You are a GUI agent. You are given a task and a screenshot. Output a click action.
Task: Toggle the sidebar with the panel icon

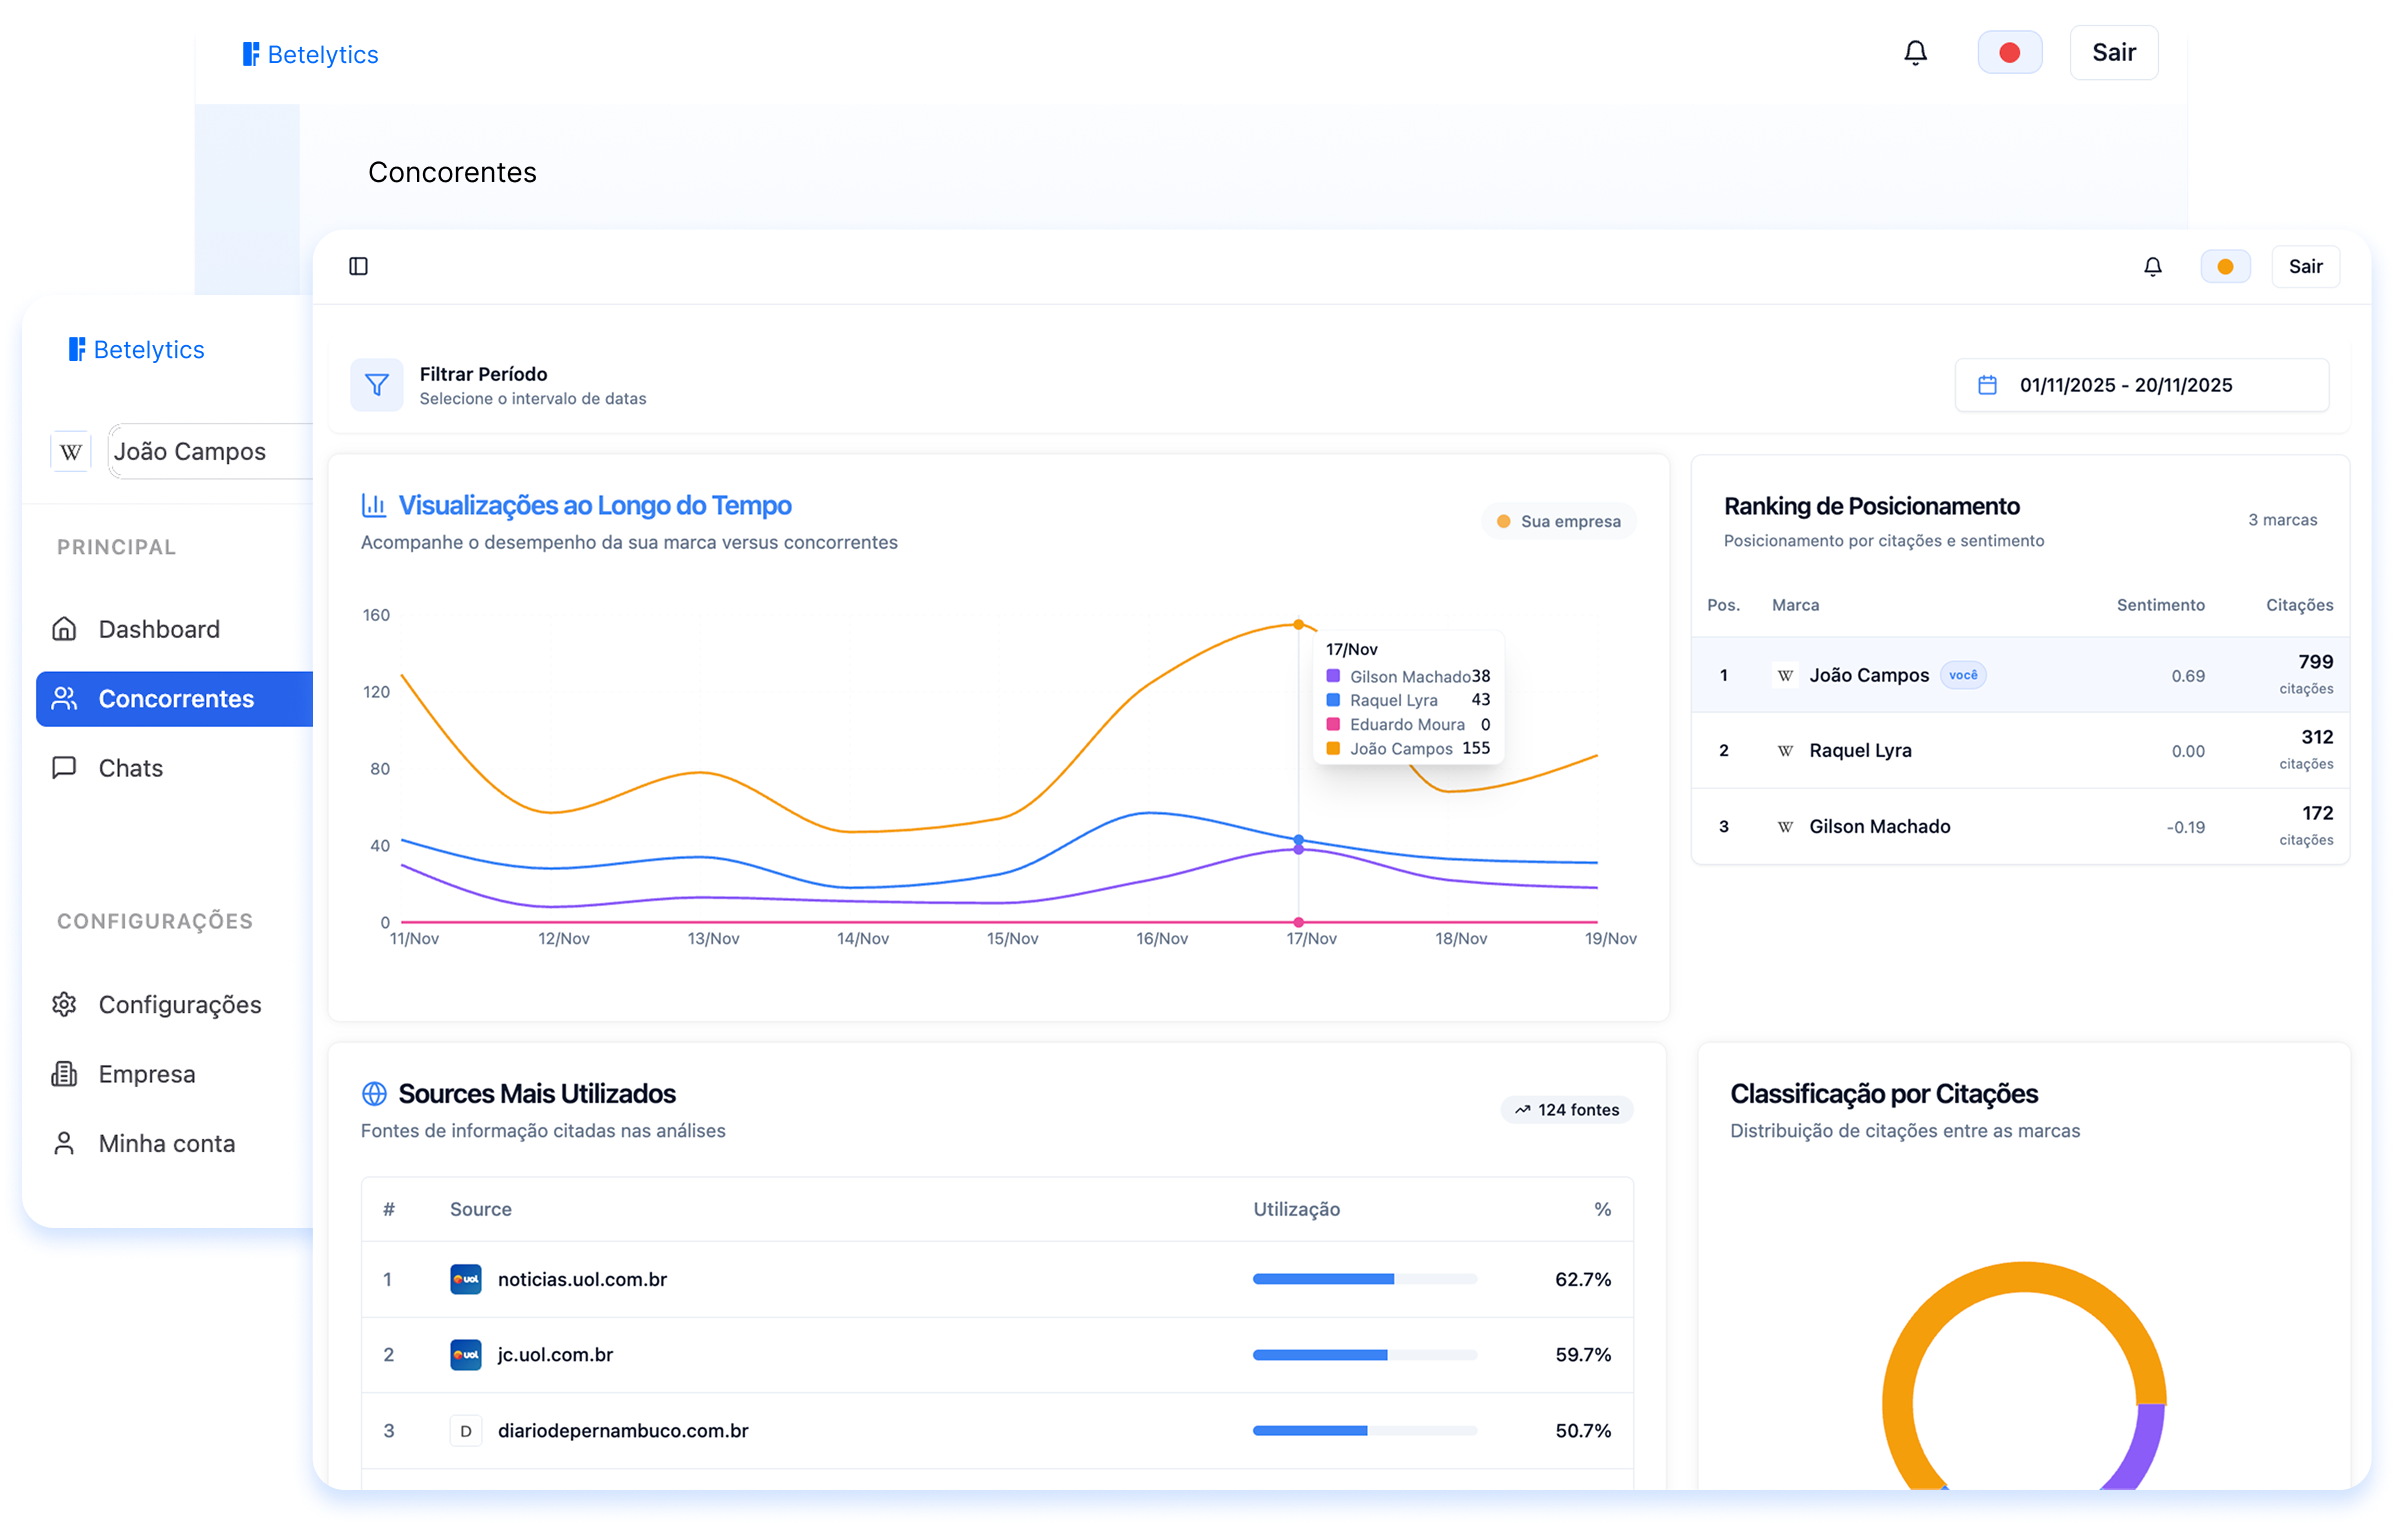click(360, 266)
